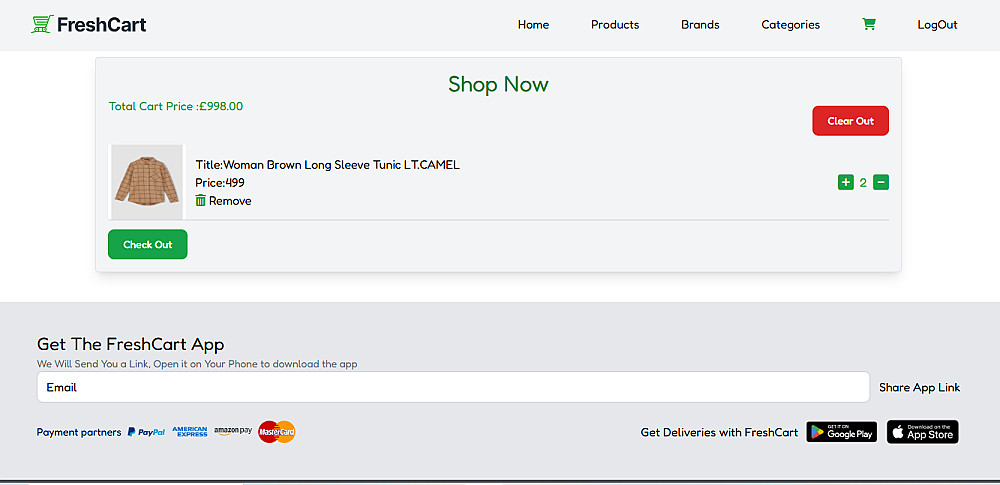Viewport: 1000px width, 485px height.
Task: Open the Google Play store badge
Action: pos(842,432)
